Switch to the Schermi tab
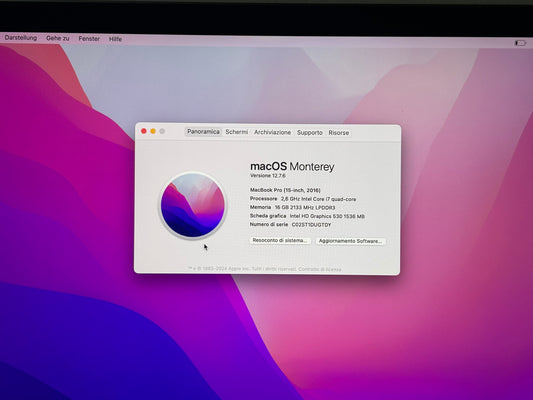 [x=237, y=132]
